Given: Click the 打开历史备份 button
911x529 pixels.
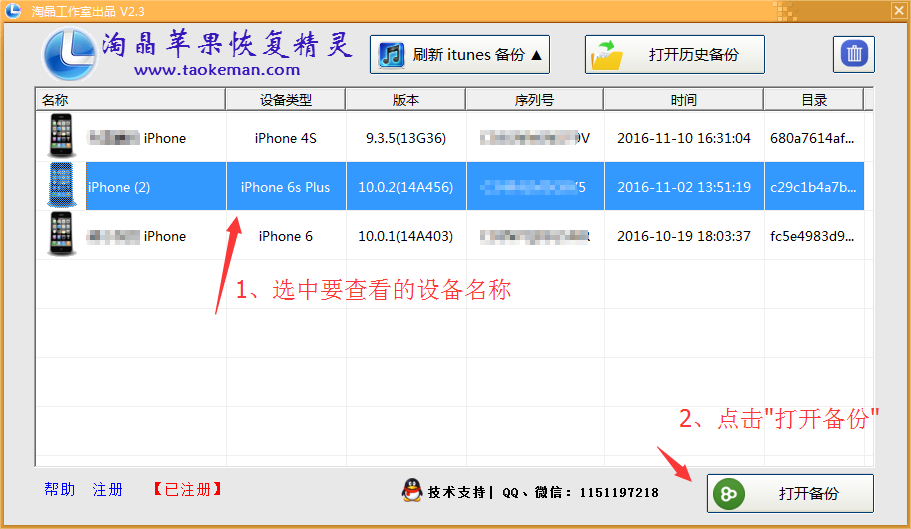Looking at the screenshot, I should tap(675, 55).
